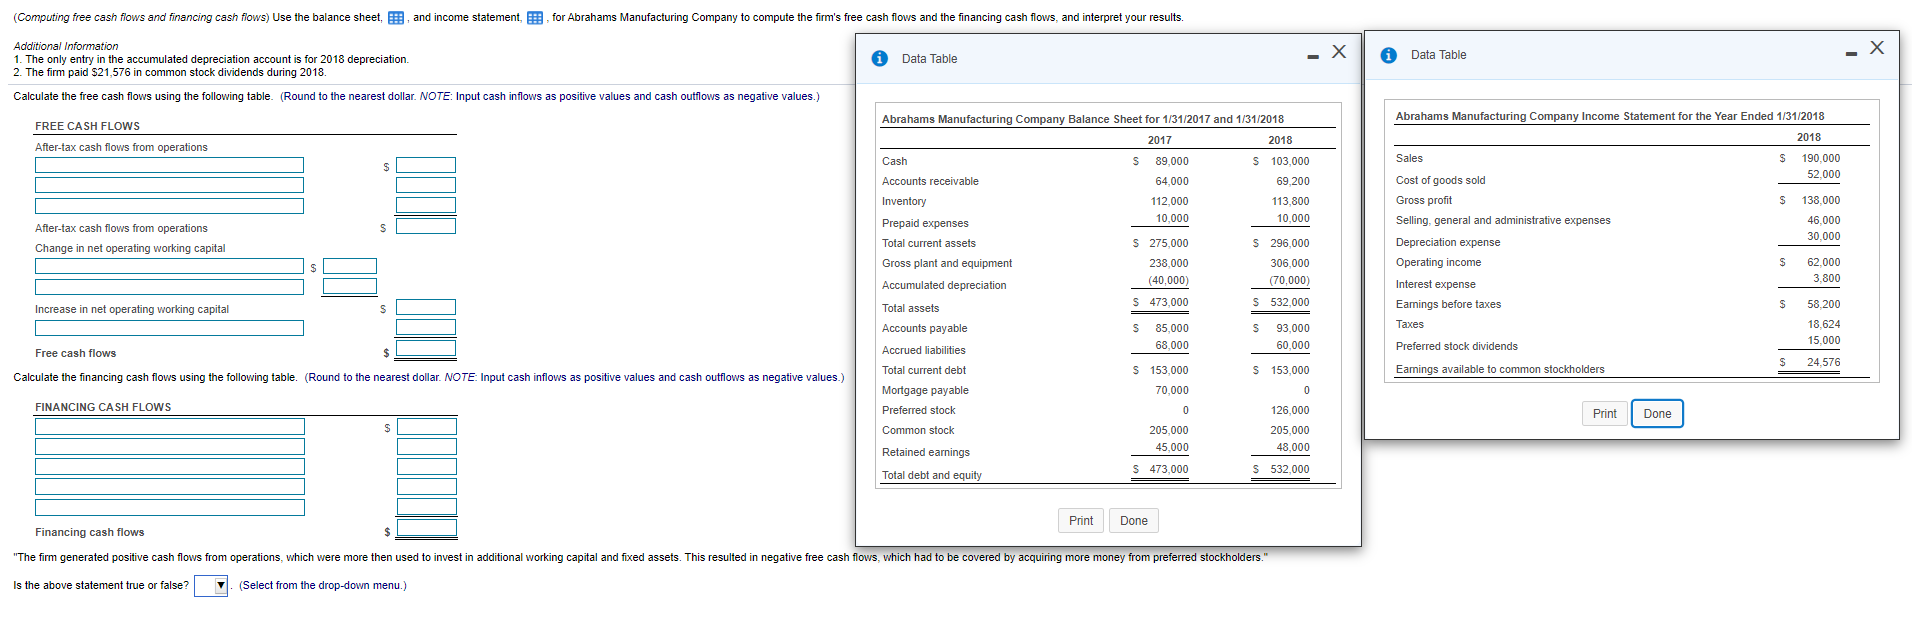Select first dollar value field under After-tax cash flows heading
Screen dimensions: 1912x634
pos(426,165)
